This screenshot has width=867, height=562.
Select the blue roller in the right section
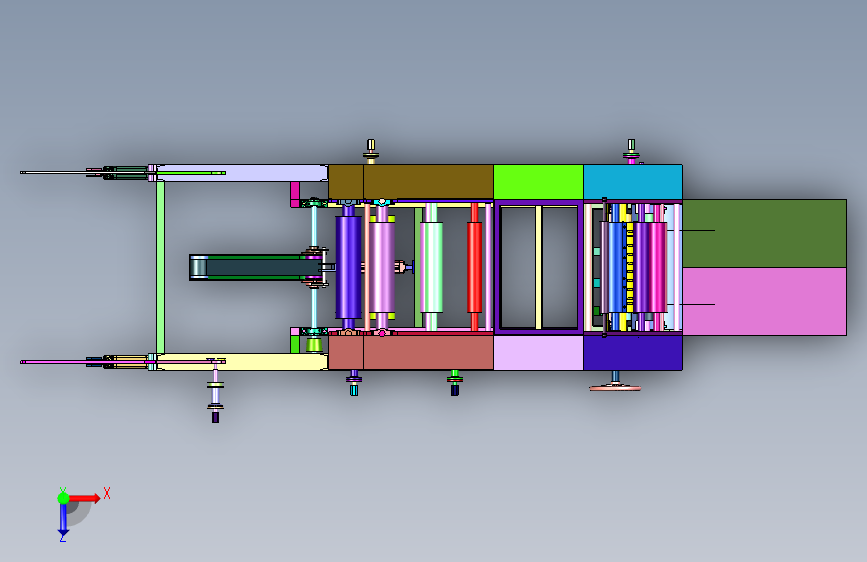616,267
